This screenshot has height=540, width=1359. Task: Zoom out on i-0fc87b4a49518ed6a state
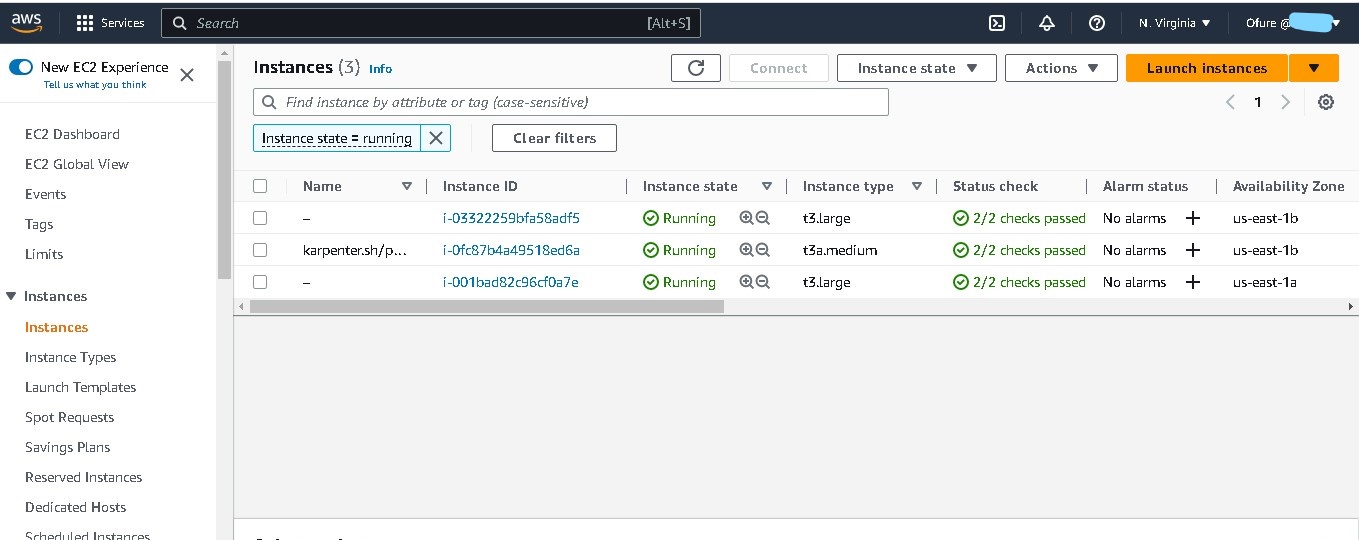point(763,250)
